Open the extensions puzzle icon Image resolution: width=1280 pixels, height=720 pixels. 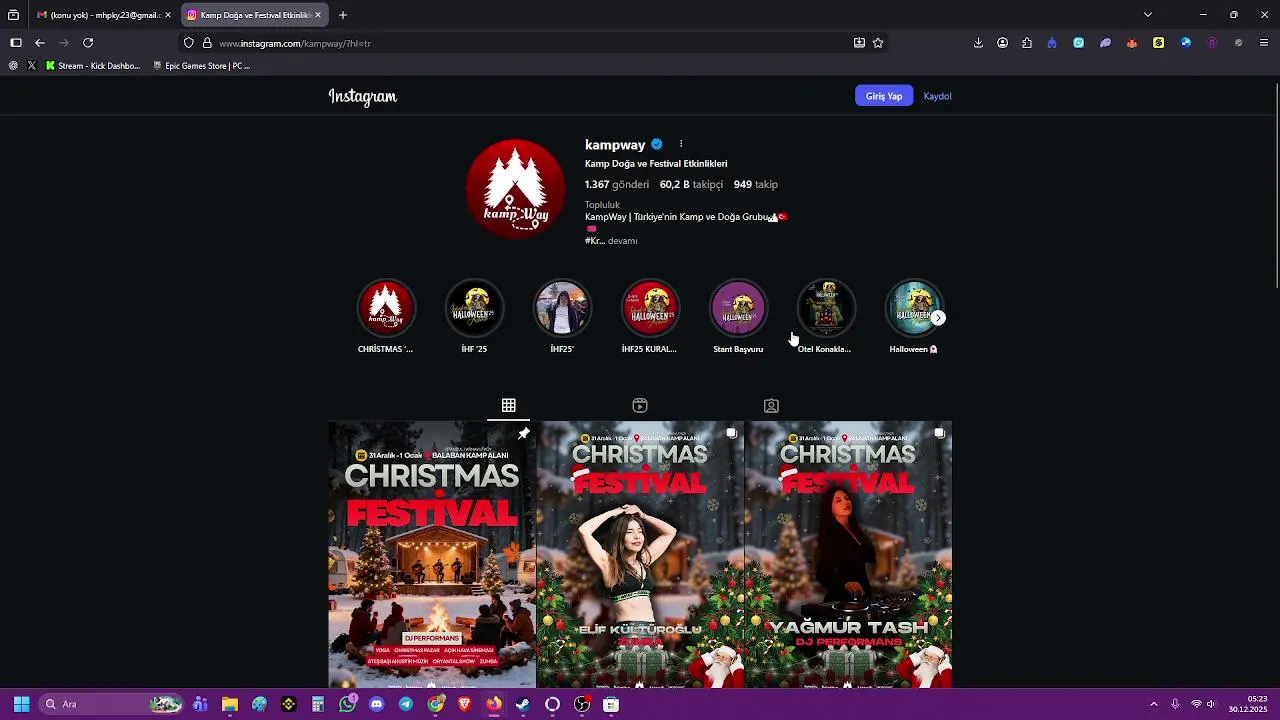click(x=1027, y=43)
